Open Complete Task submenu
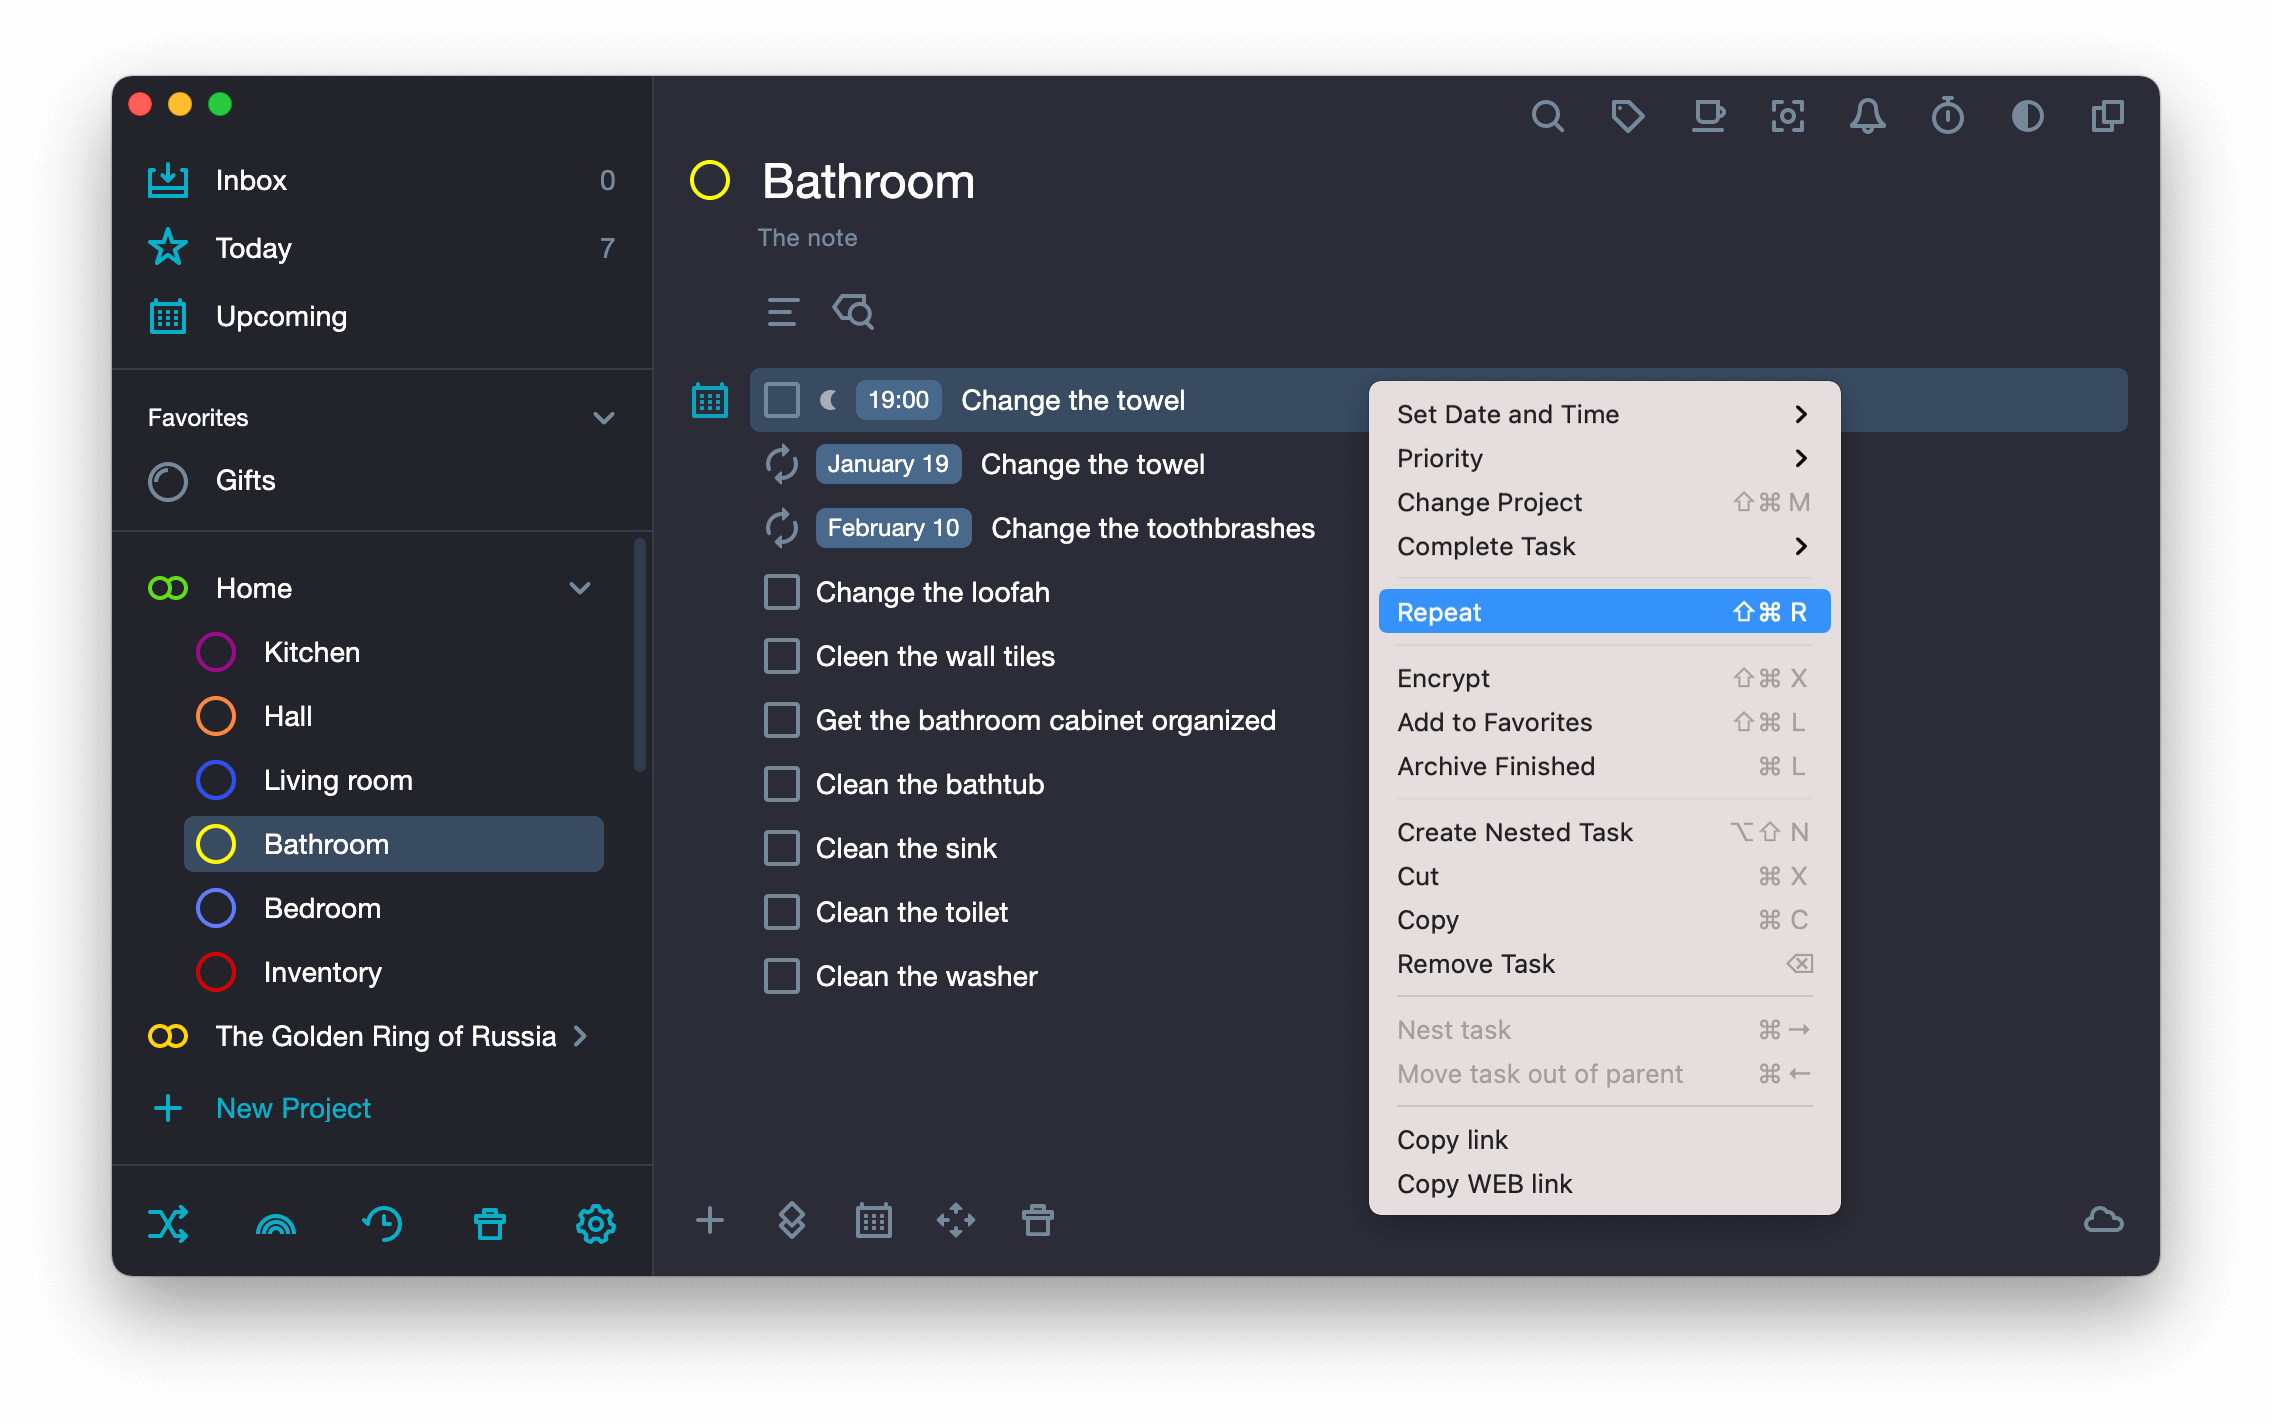The height and width of the screenshot is (1424, 2272). pyautogui.click(x=1604, y=546)
